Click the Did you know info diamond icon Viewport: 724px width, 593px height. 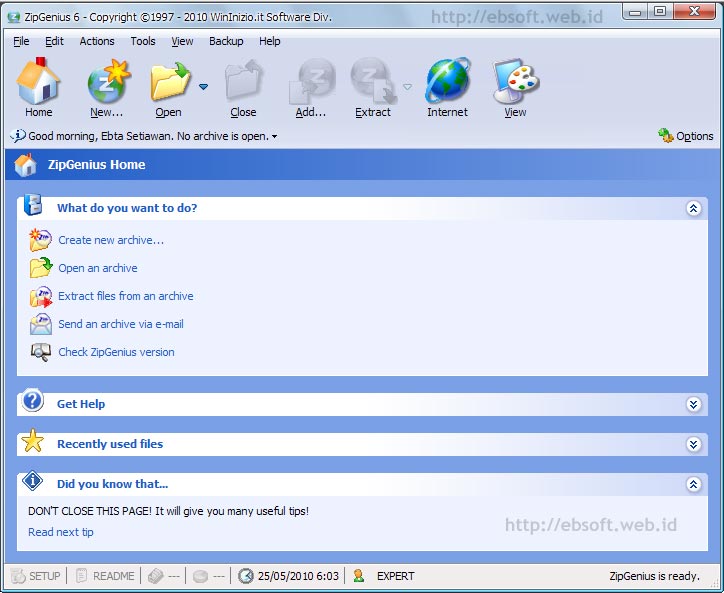(32, 481)
